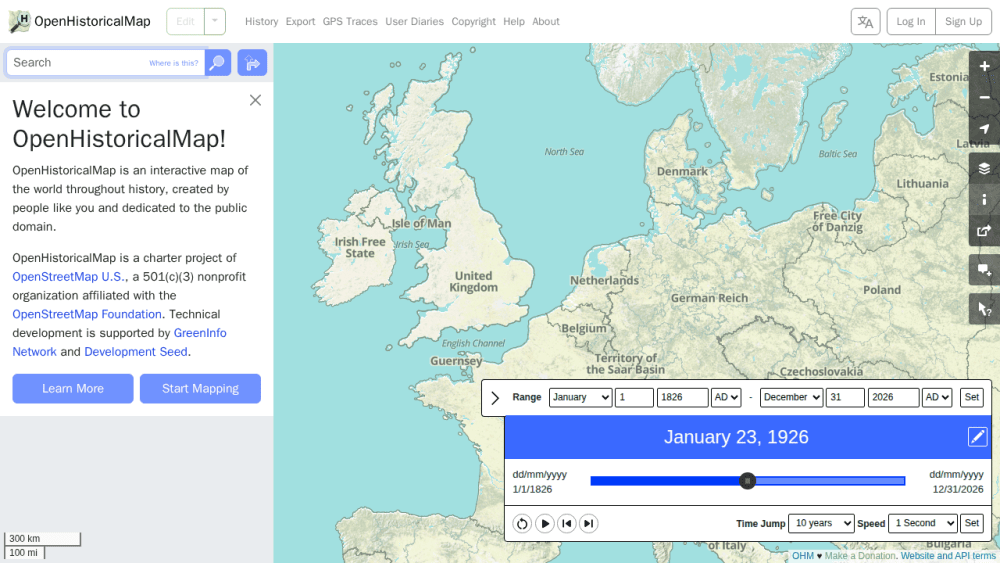Add a note to the map
The image size is (1000, 563).
tap(984, 270)
